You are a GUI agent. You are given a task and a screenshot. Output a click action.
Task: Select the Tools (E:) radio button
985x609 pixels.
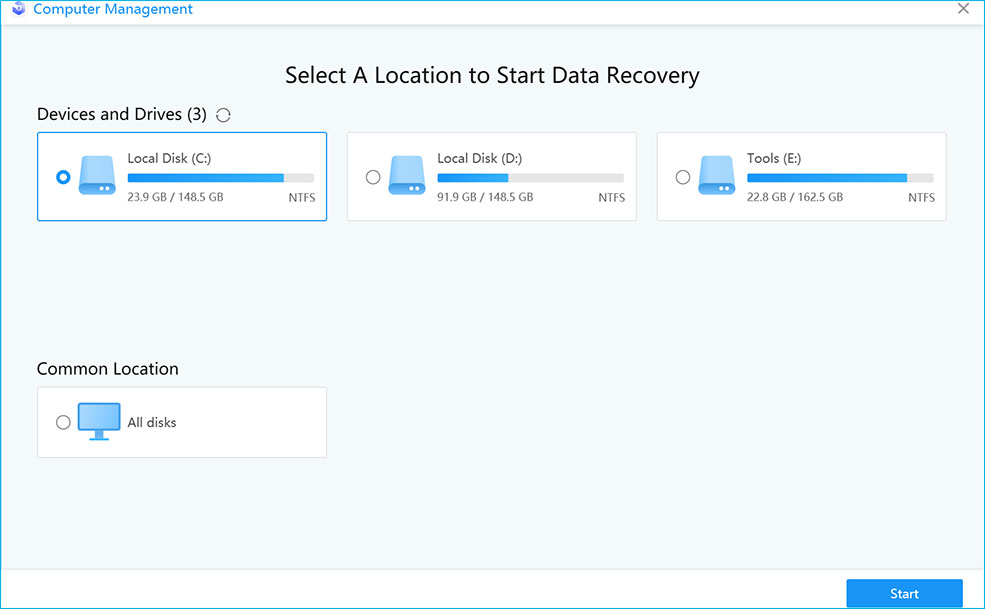point(683,176)
